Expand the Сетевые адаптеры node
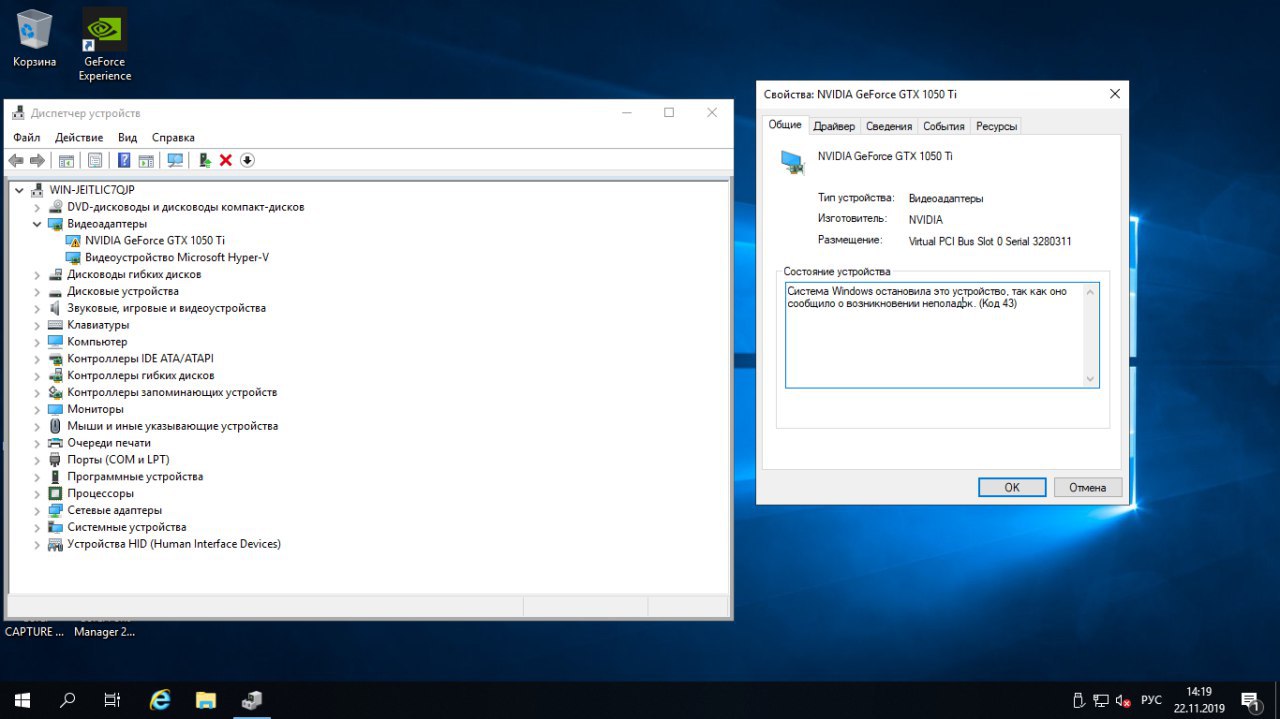The width and height of the screenshot is (1280, 719). 37,510
